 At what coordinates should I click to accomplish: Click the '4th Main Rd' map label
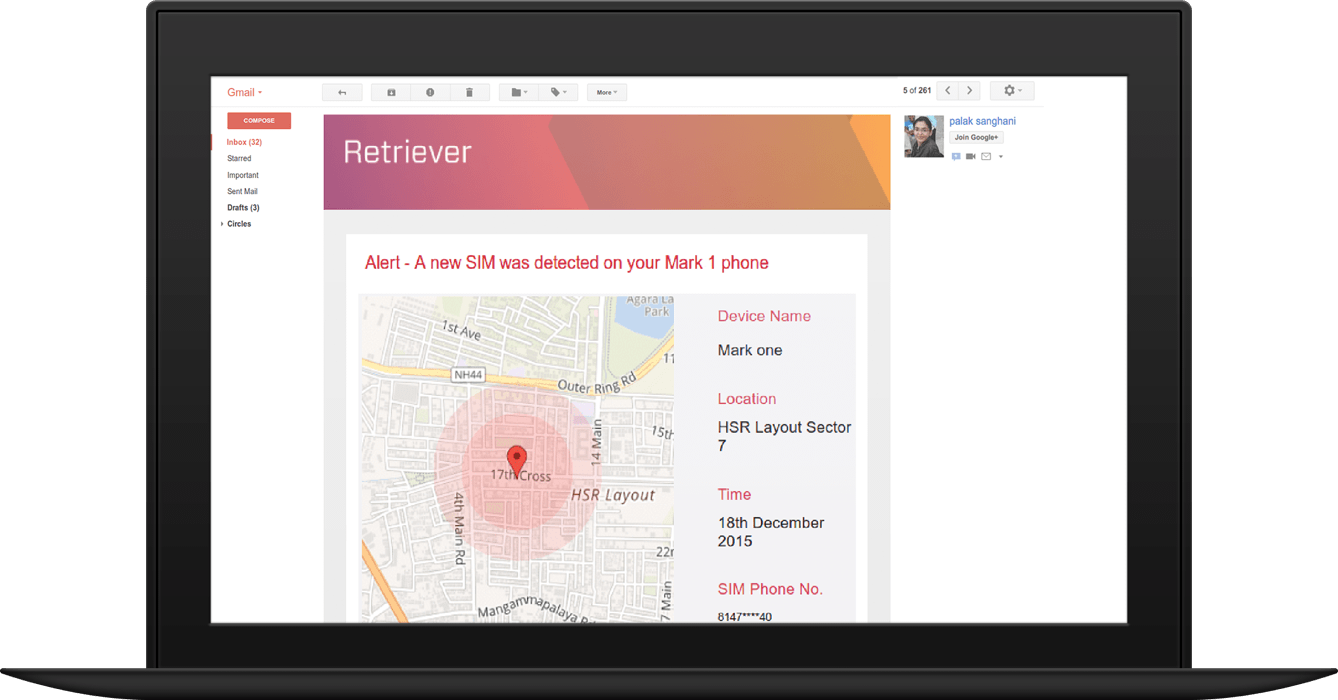coord(460,530)
